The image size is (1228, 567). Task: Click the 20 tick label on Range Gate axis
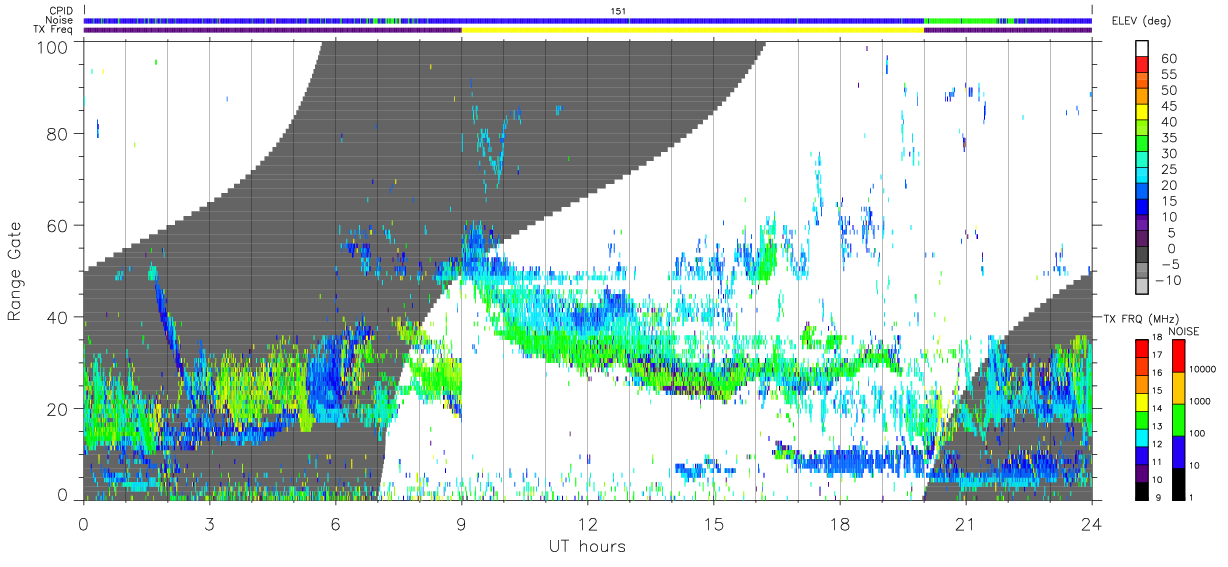click(x=59, y=409)
